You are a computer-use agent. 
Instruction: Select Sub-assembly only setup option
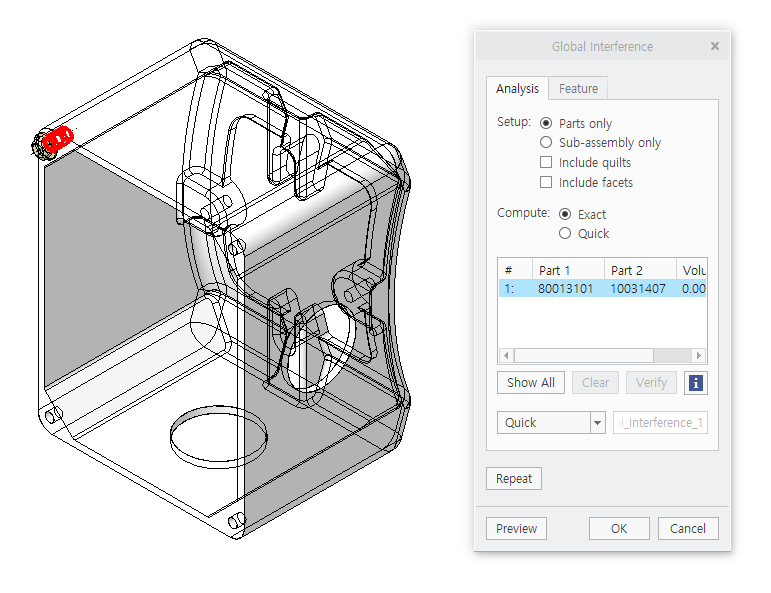tap(546, 143)
